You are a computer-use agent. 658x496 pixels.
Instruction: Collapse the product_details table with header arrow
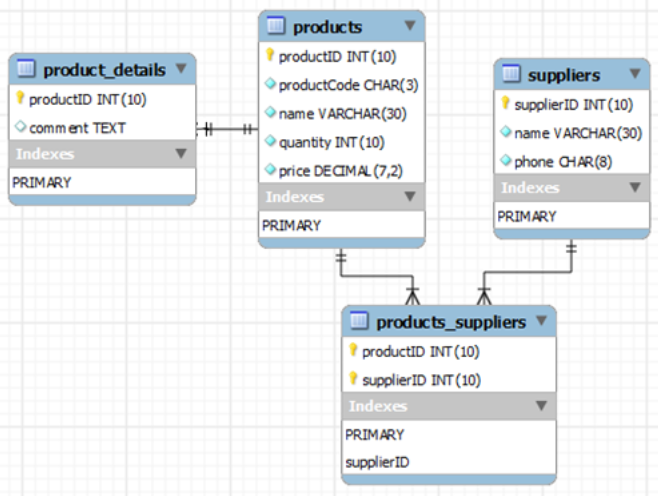[x=181, y=68]
